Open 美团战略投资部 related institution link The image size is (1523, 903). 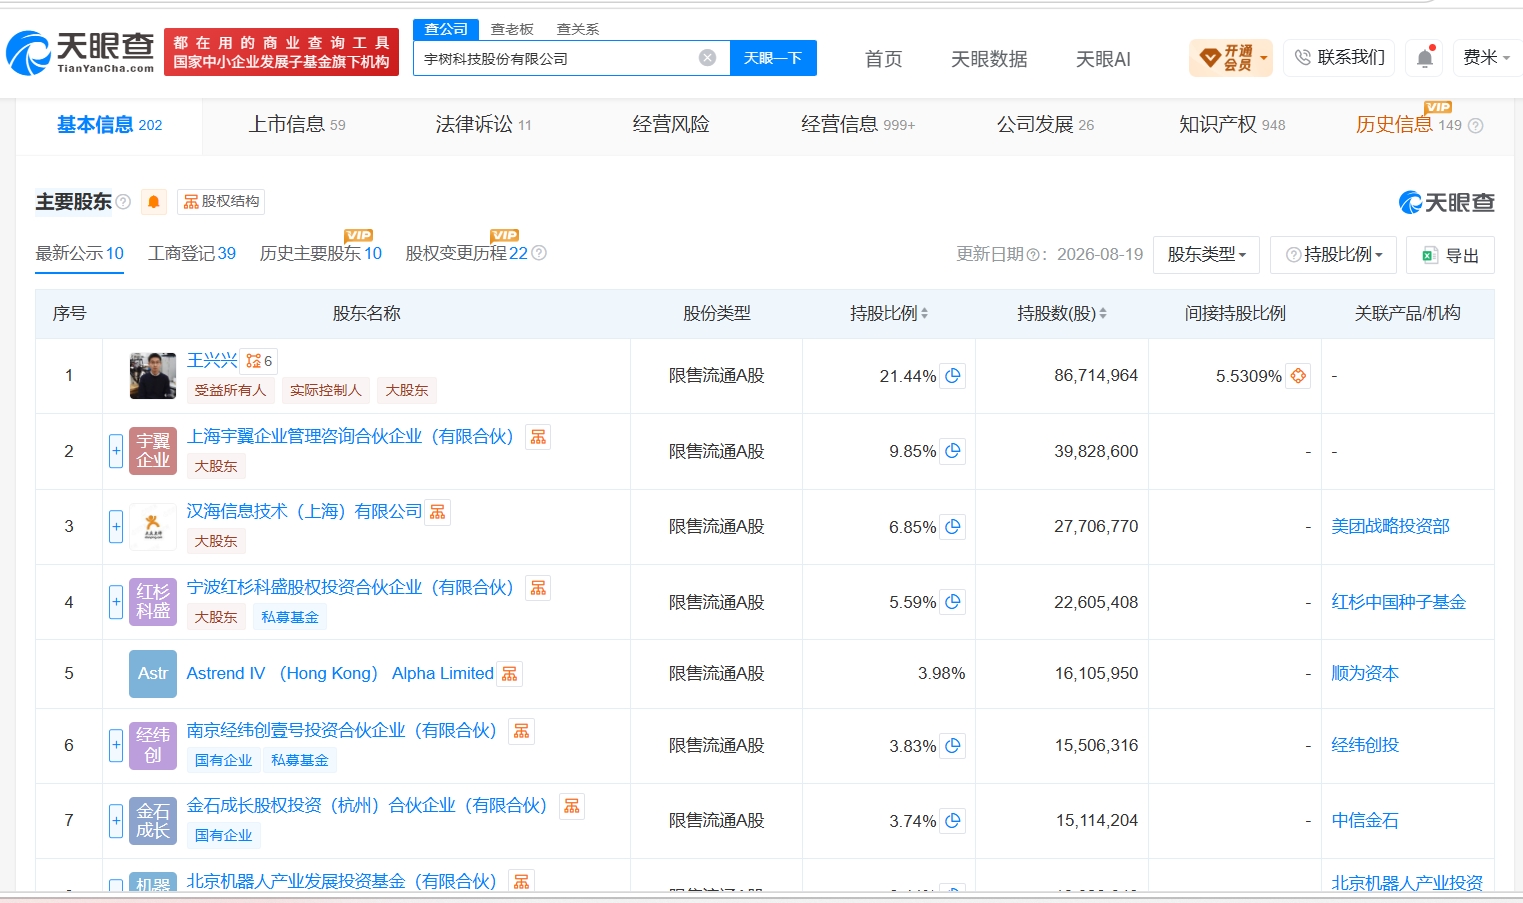point(1390,526)
